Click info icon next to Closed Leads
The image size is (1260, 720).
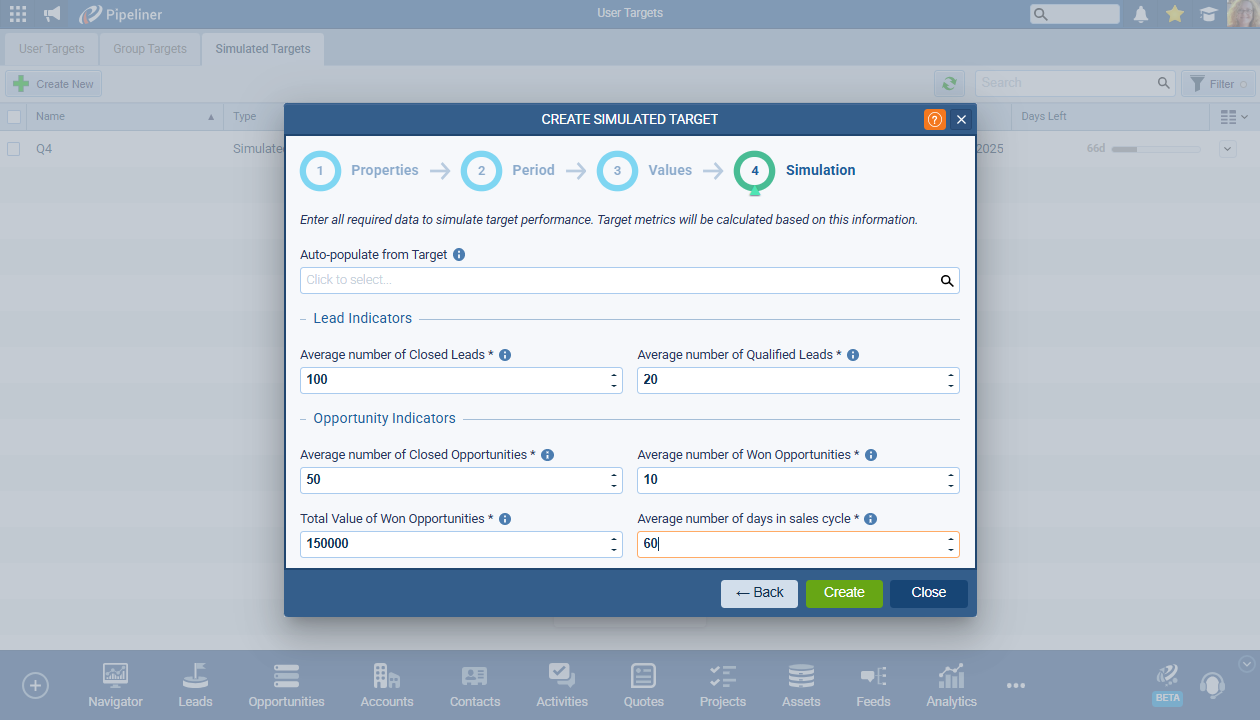coord(505,355)
